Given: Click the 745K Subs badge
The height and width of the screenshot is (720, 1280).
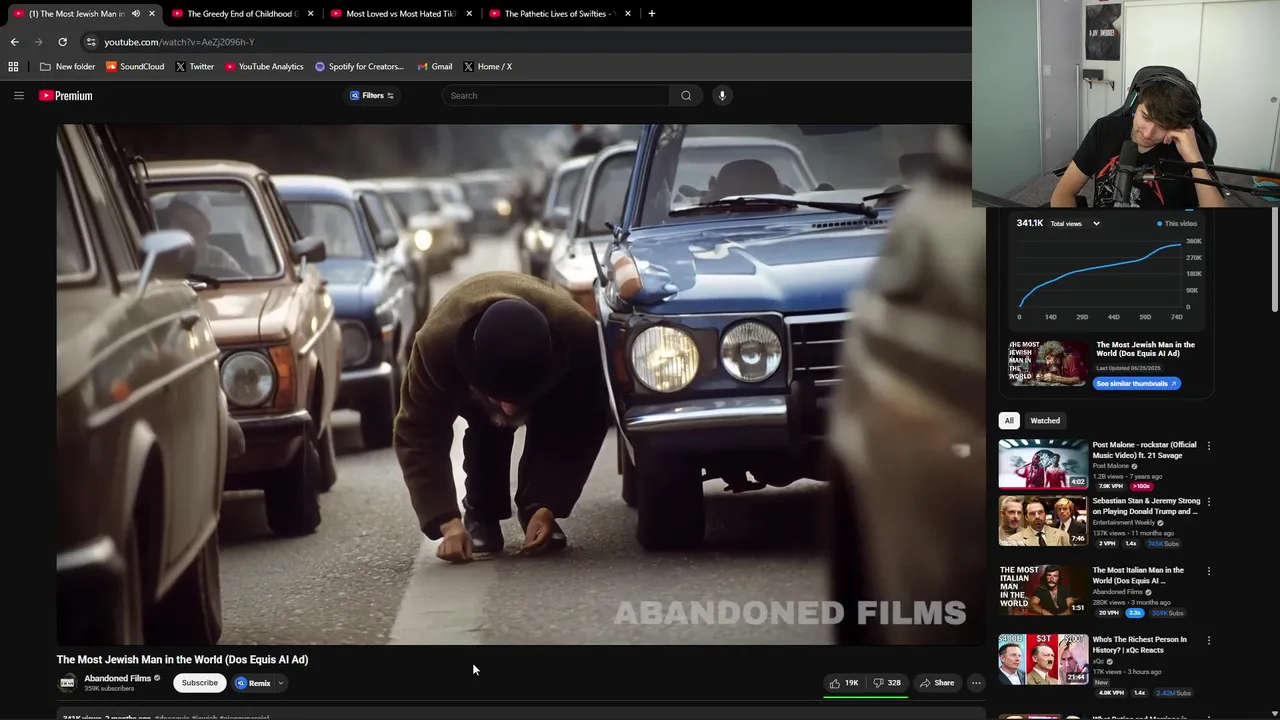Looking at the screenshot, I should (1162, 544).
